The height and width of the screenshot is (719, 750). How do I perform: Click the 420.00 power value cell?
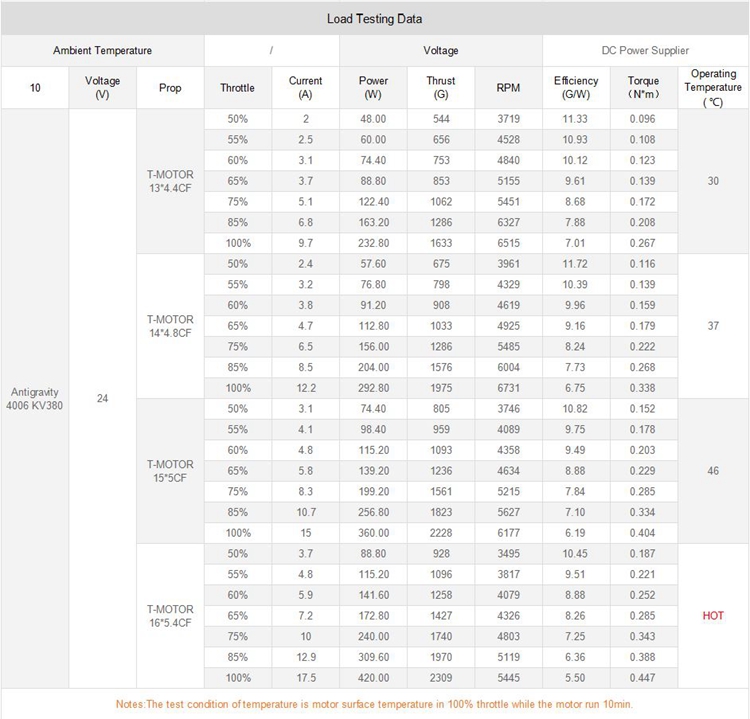[x=373, y=677]
